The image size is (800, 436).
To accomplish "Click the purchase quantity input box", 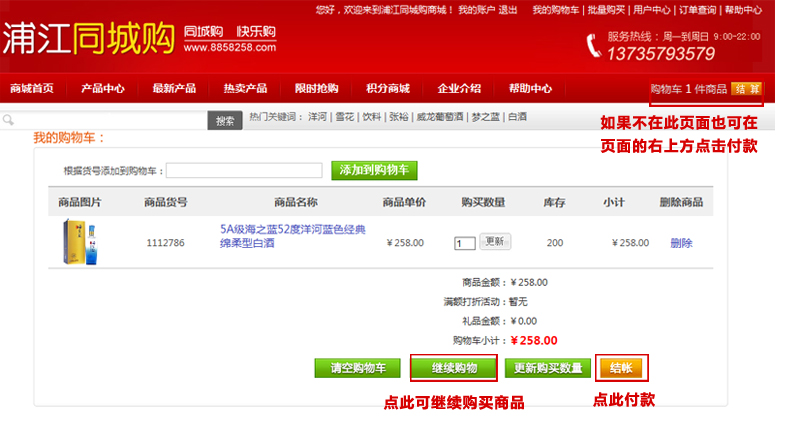I will (464, 243).
